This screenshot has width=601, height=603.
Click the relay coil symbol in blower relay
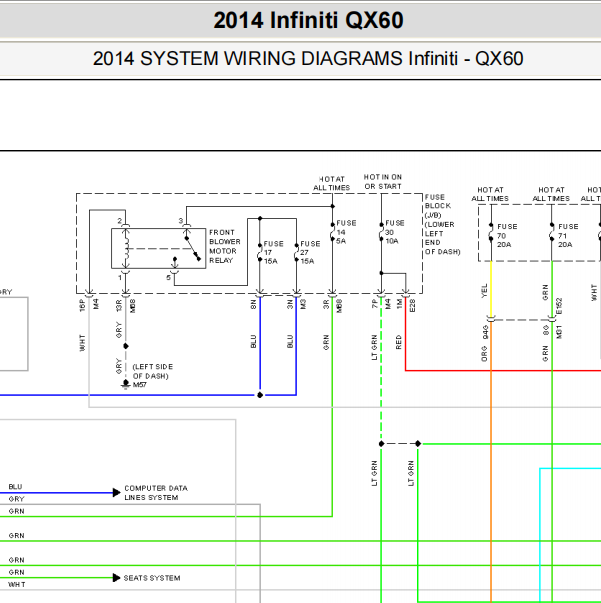(x=126, y=248)
